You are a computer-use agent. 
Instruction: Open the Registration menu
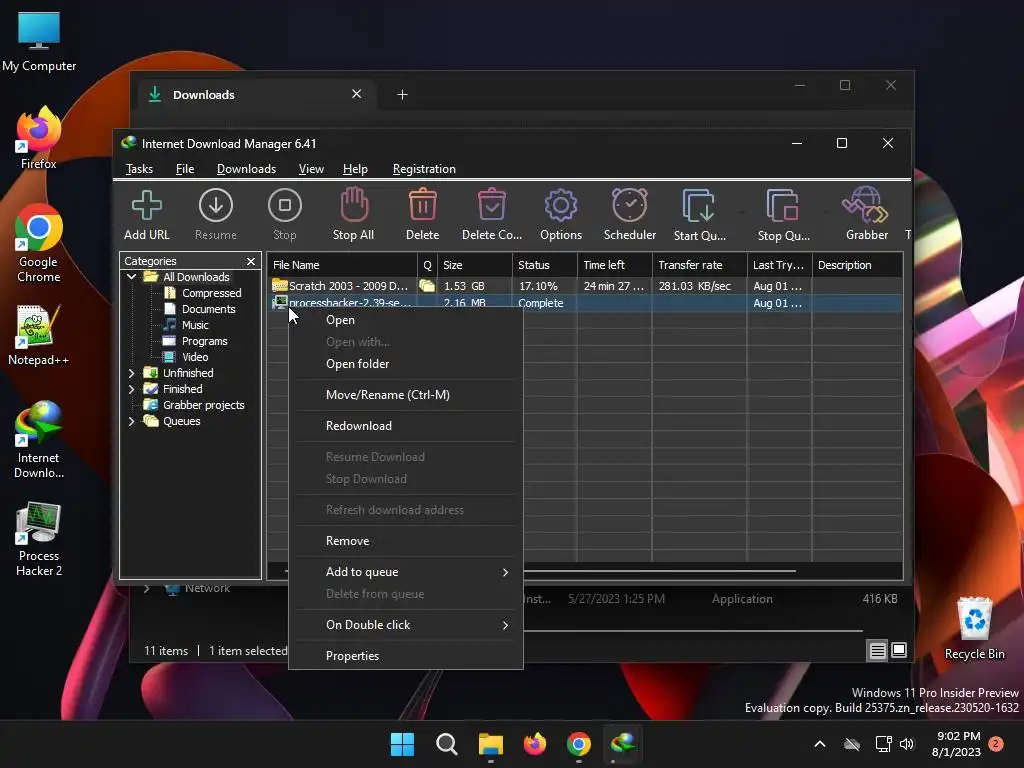[x=424, y=169]
